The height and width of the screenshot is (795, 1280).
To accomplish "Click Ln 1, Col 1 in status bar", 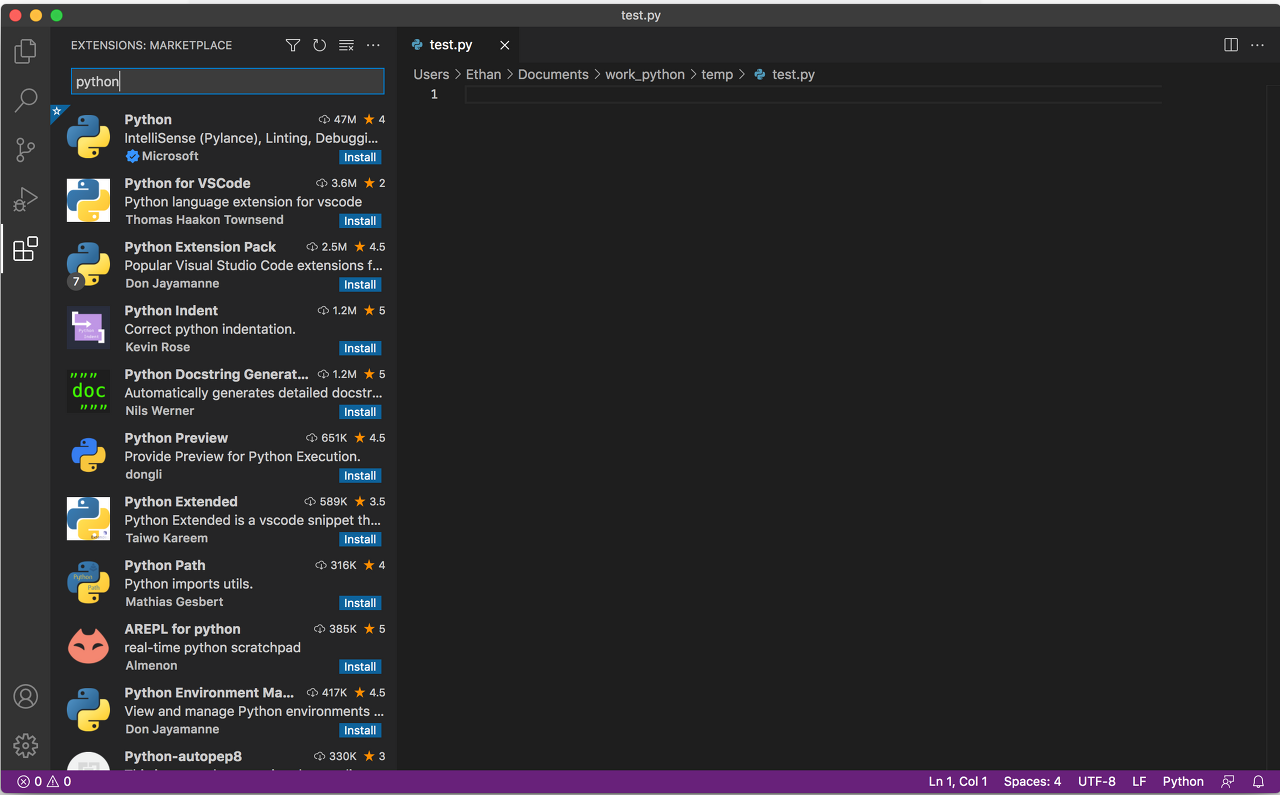I will click(958, 782).
